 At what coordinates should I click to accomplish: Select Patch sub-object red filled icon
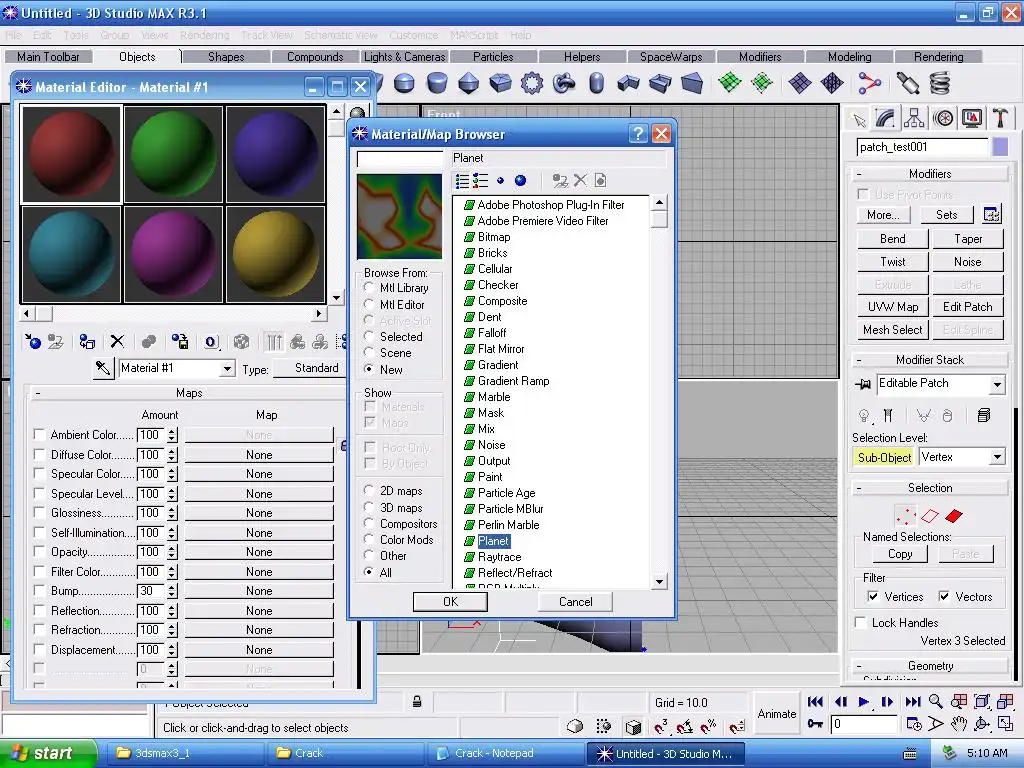click(x=954, y=516)
